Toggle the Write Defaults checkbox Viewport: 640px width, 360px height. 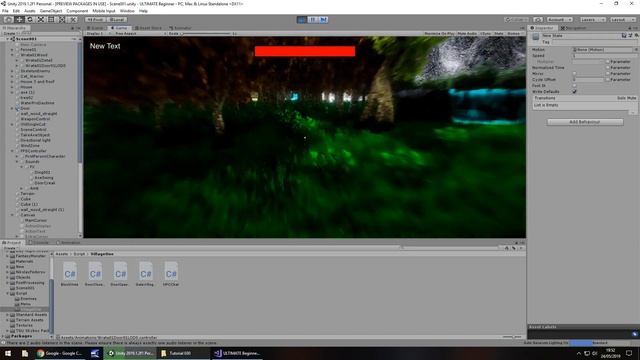pos(575,92)
